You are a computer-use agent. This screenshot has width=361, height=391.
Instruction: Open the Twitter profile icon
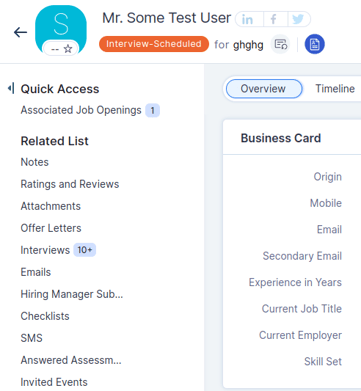click(299, 19)
